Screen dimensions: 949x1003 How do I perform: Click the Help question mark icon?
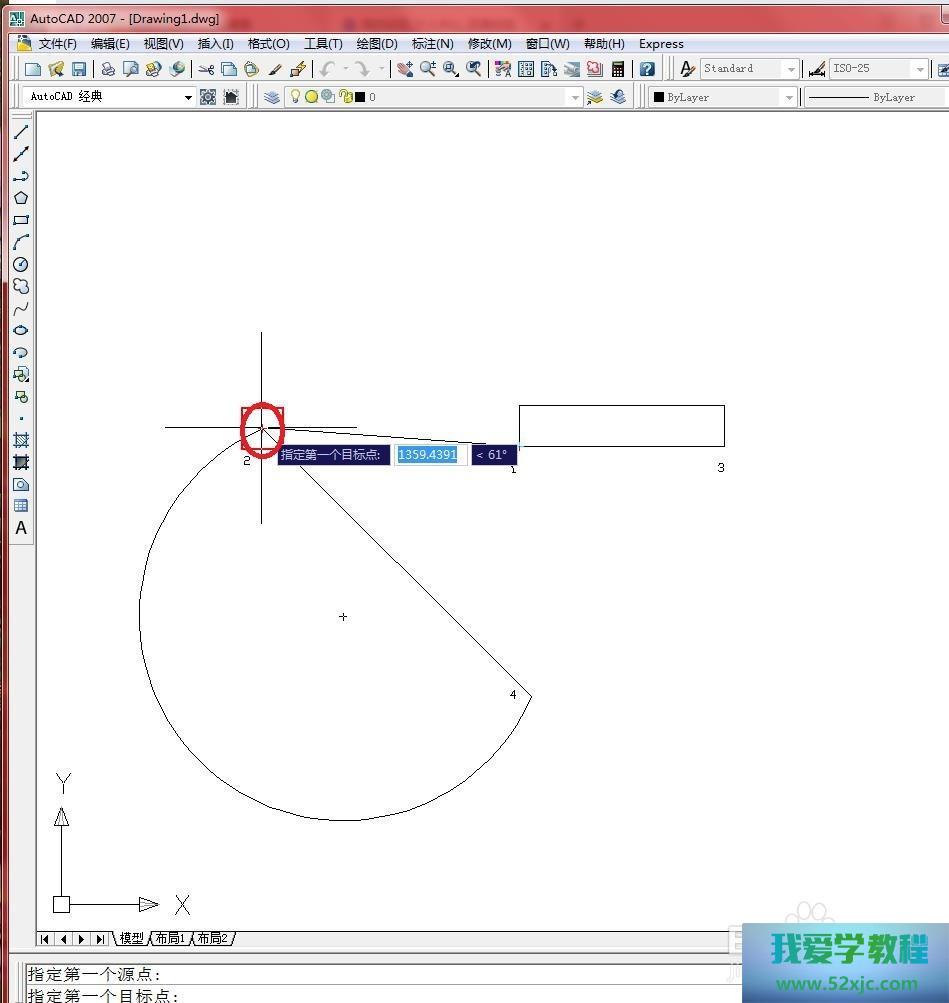(647, 69)
